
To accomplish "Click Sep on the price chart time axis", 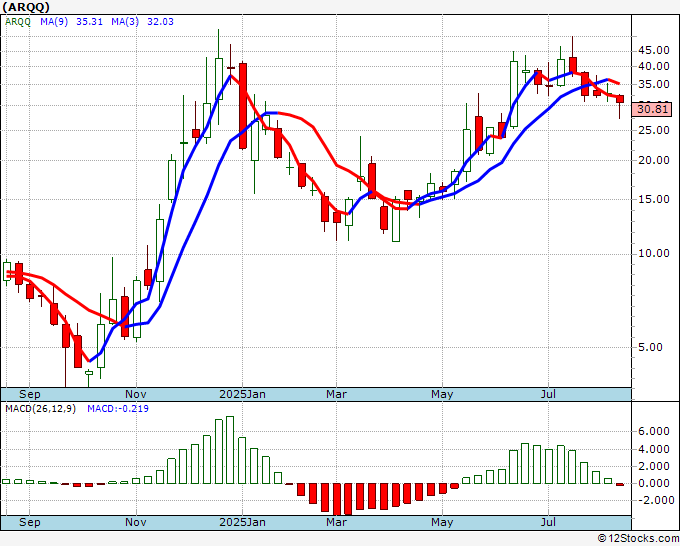I will click(29, 394).
